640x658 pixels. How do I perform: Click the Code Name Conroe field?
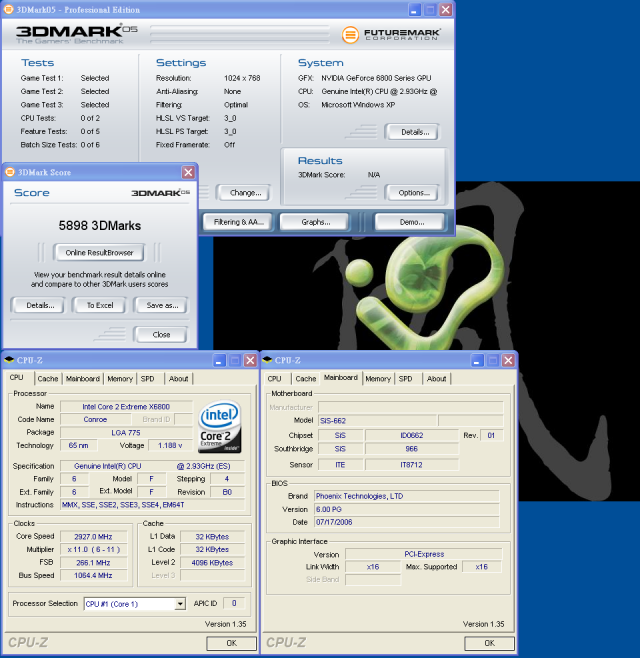tap(95, 419)
